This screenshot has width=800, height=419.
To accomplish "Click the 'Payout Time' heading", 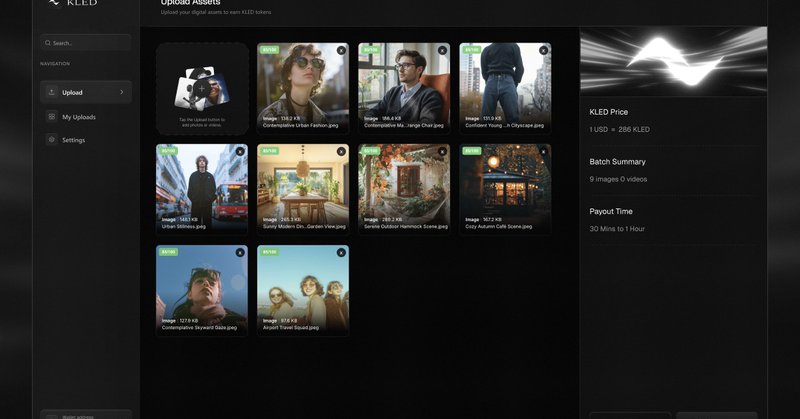I will pos(611,211).
